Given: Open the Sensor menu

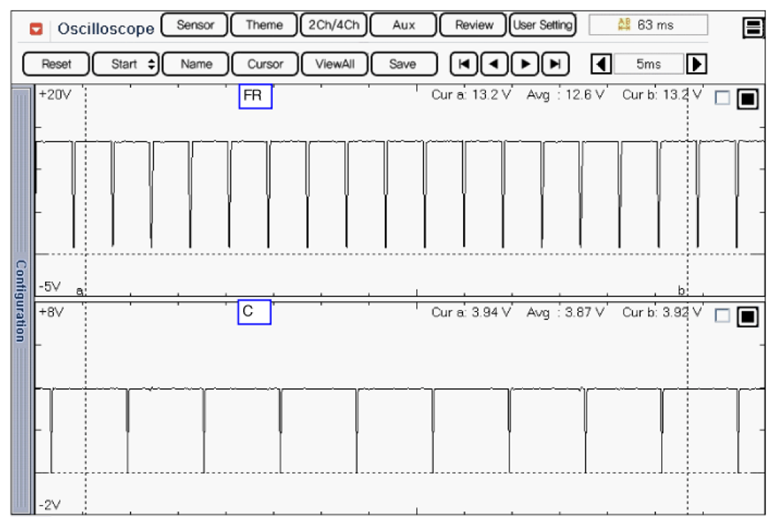Looking at the screenshot, I should point(195,25).
